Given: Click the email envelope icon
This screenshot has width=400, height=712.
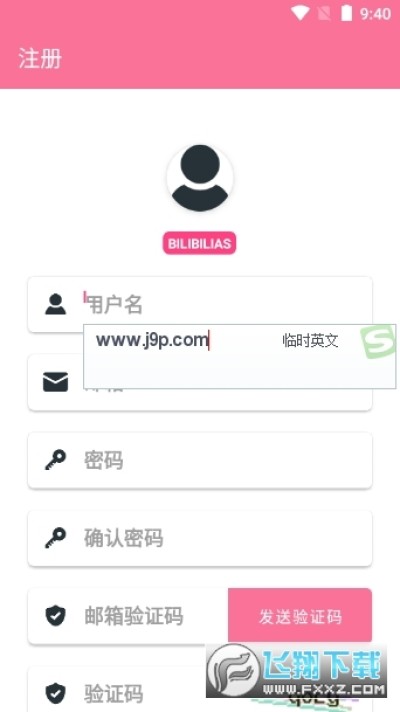Looking at the screenshot, I should point(55,382).
